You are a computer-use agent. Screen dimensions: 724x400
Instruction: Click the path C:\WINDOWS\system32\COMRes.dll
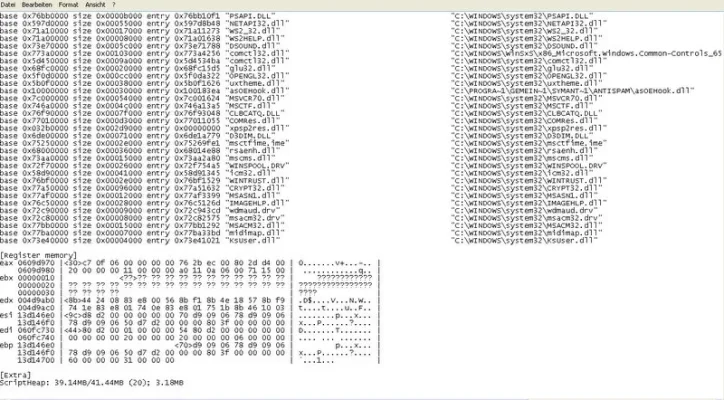[x=524, y=121]
